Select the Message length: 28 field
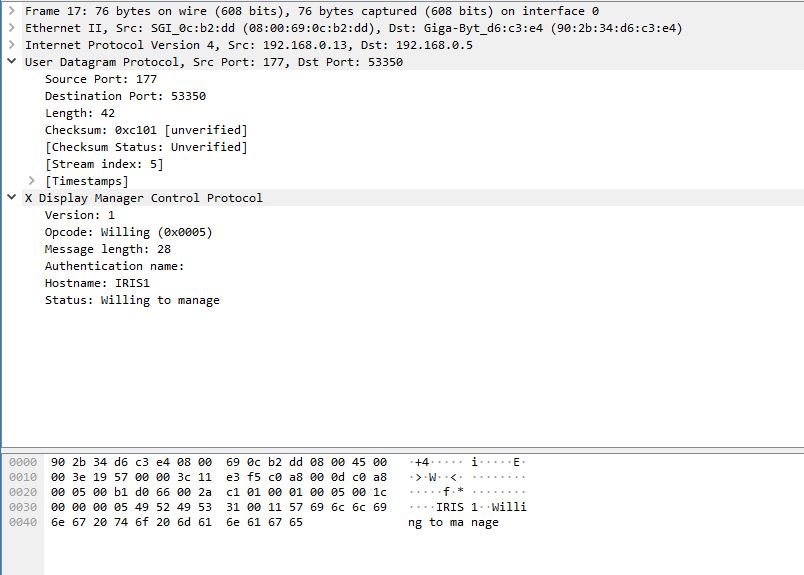This screenshot has width=804, height=575. click(108, 249)
